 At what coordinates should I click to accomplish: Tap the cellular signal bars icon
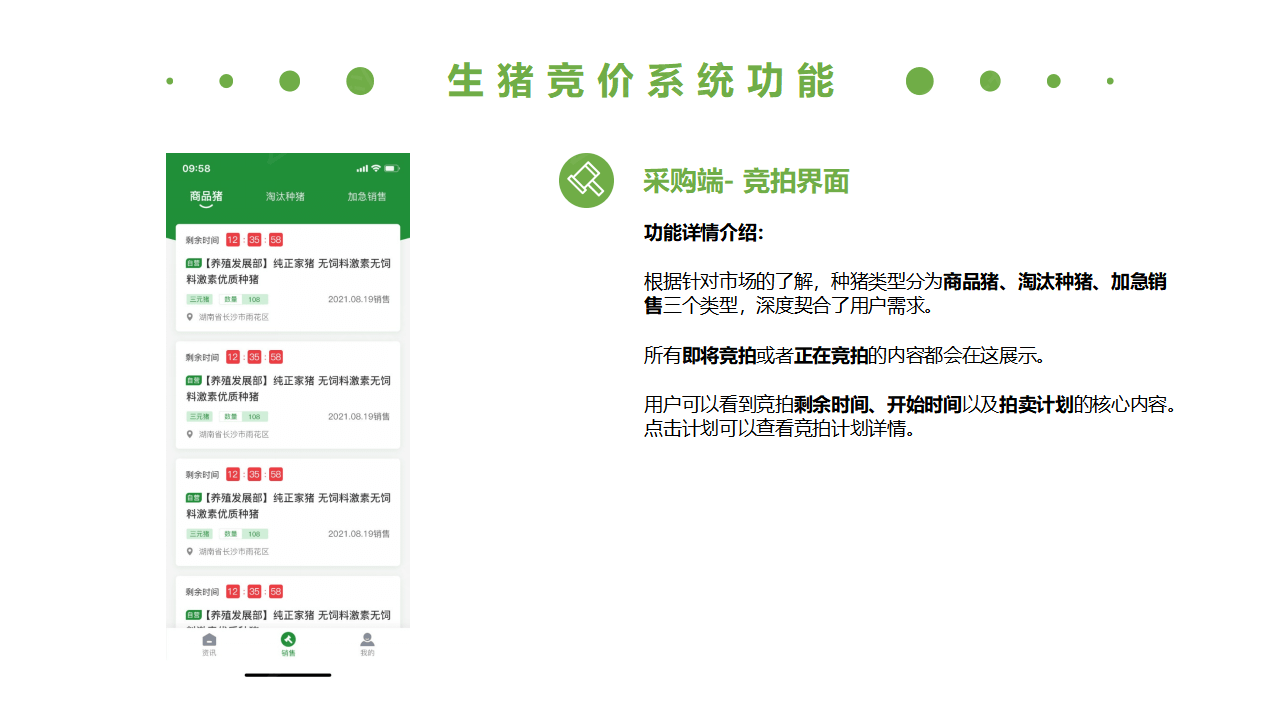point(363,168)
